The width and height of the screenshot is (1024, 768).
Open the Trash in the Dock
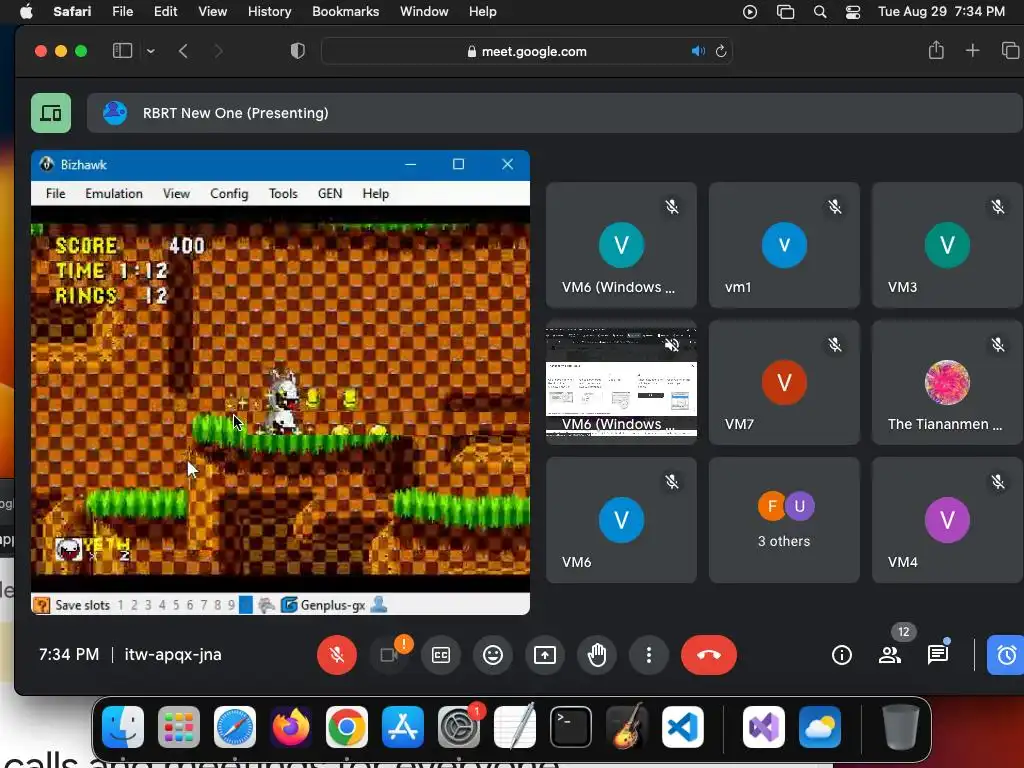click(x=900, y=726)
